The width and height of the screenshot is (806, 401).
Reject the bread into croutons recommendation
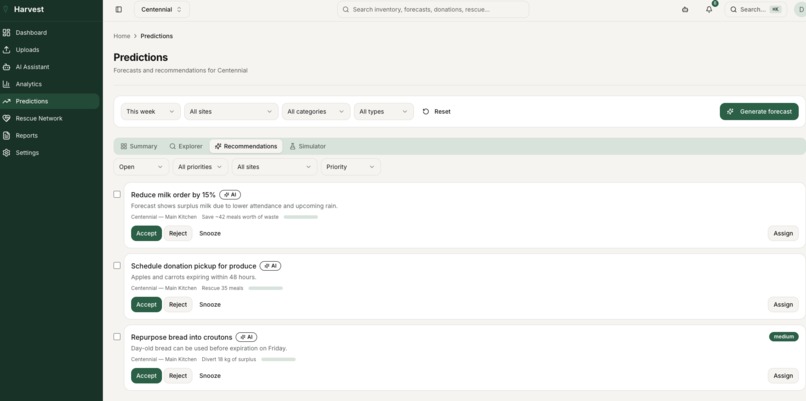[x=178, y=376]
